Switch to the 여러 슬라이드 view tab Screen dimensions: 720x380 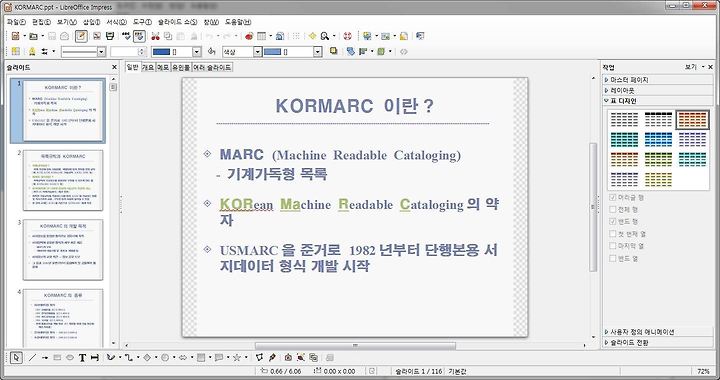pos(212,67)
